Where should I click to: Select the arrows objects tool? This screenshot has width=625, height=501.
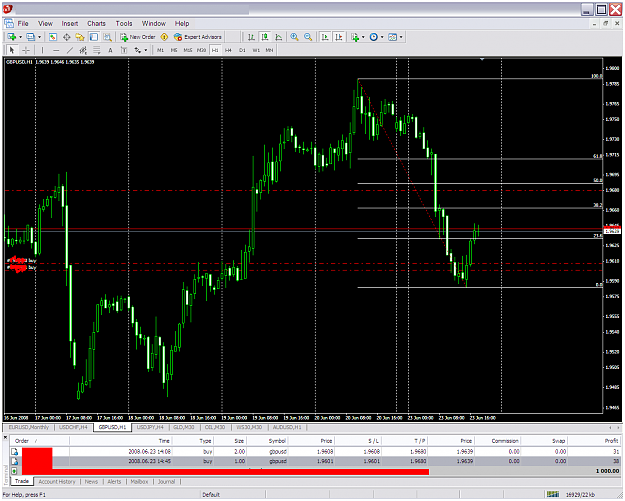pyautogui.click(x=138, y=50)
